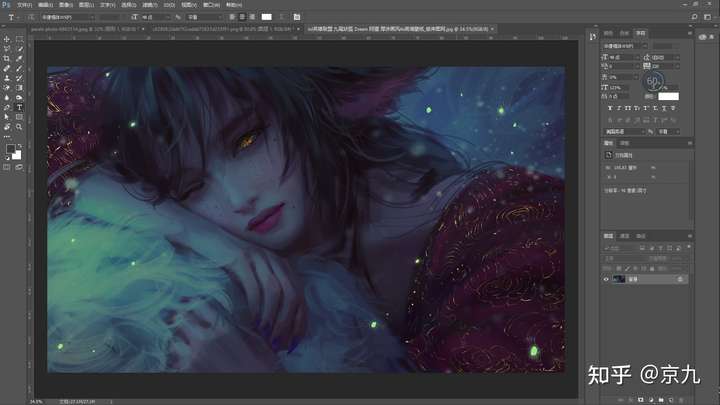The image size is (720, 405).
Task: Select the Spot Healing Brush tool
Action: tap(6, 68)
